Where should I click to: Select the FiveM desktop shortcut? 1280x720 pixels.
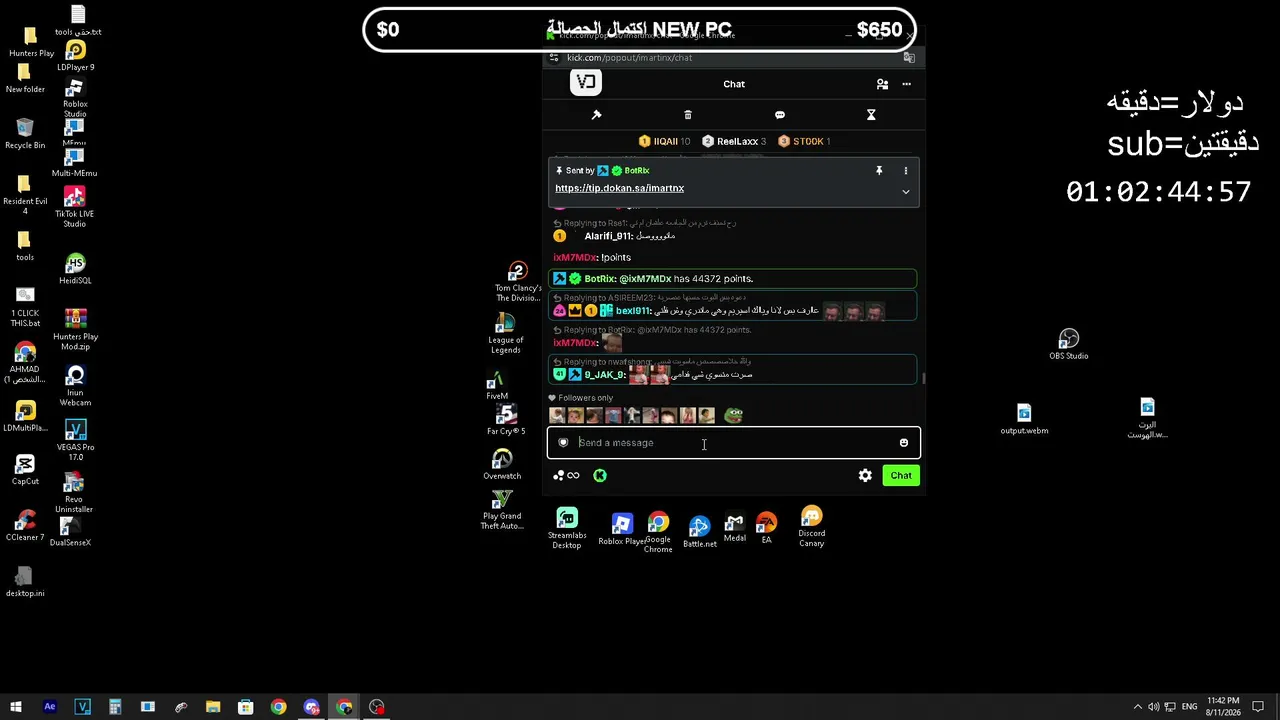pyautogui.click(x=497, y=386)
